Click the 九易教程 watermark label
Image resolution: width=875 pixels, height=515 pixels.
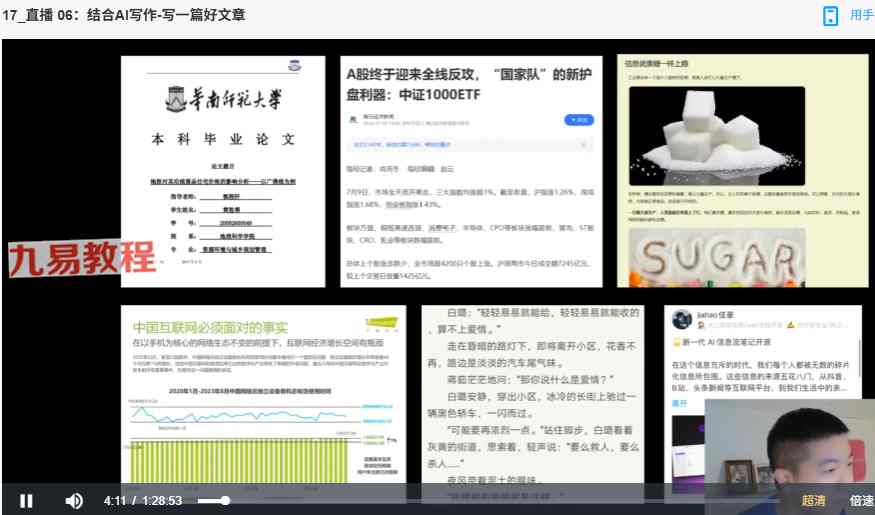point(82,259)
